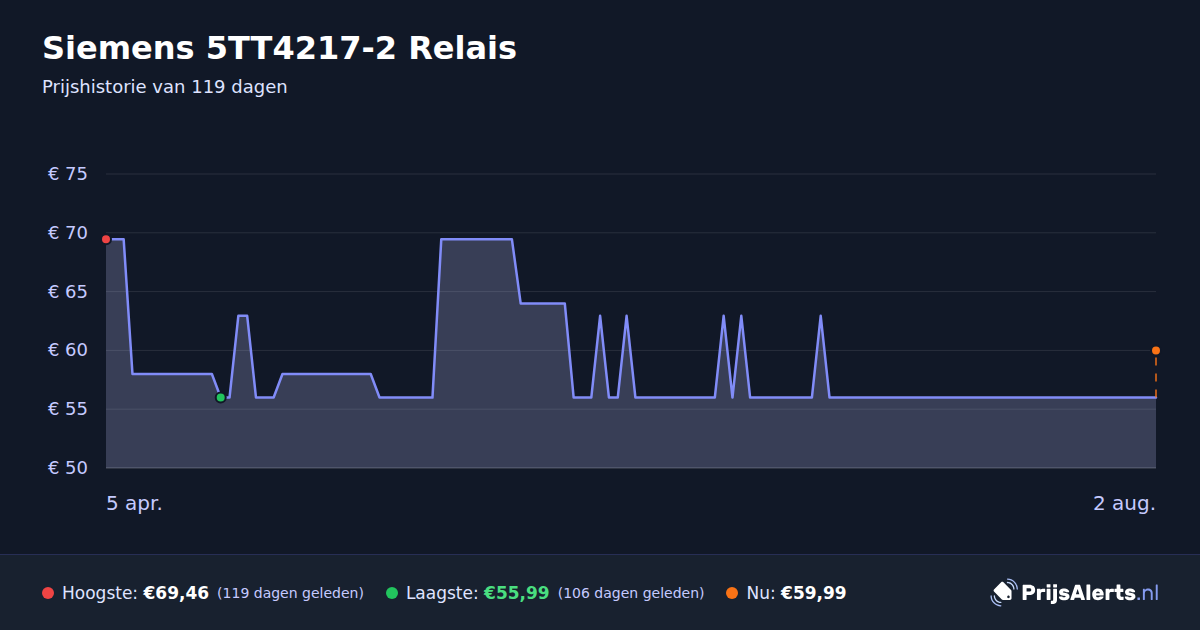Select the title 'Siemens 5TT4217-2 Relais'
This screenshot has height=630, width=1200.
tap(279, 48)
